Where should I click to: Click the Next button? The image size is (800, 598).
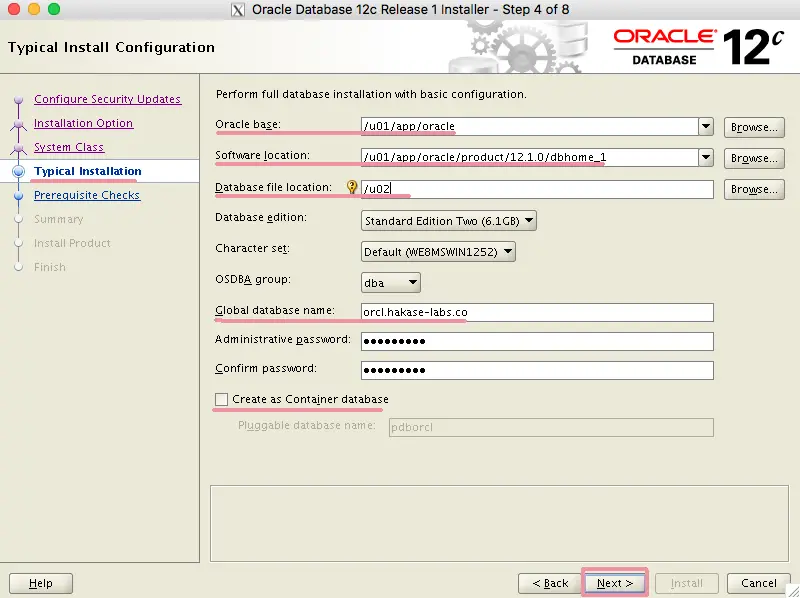click(615, 583)
